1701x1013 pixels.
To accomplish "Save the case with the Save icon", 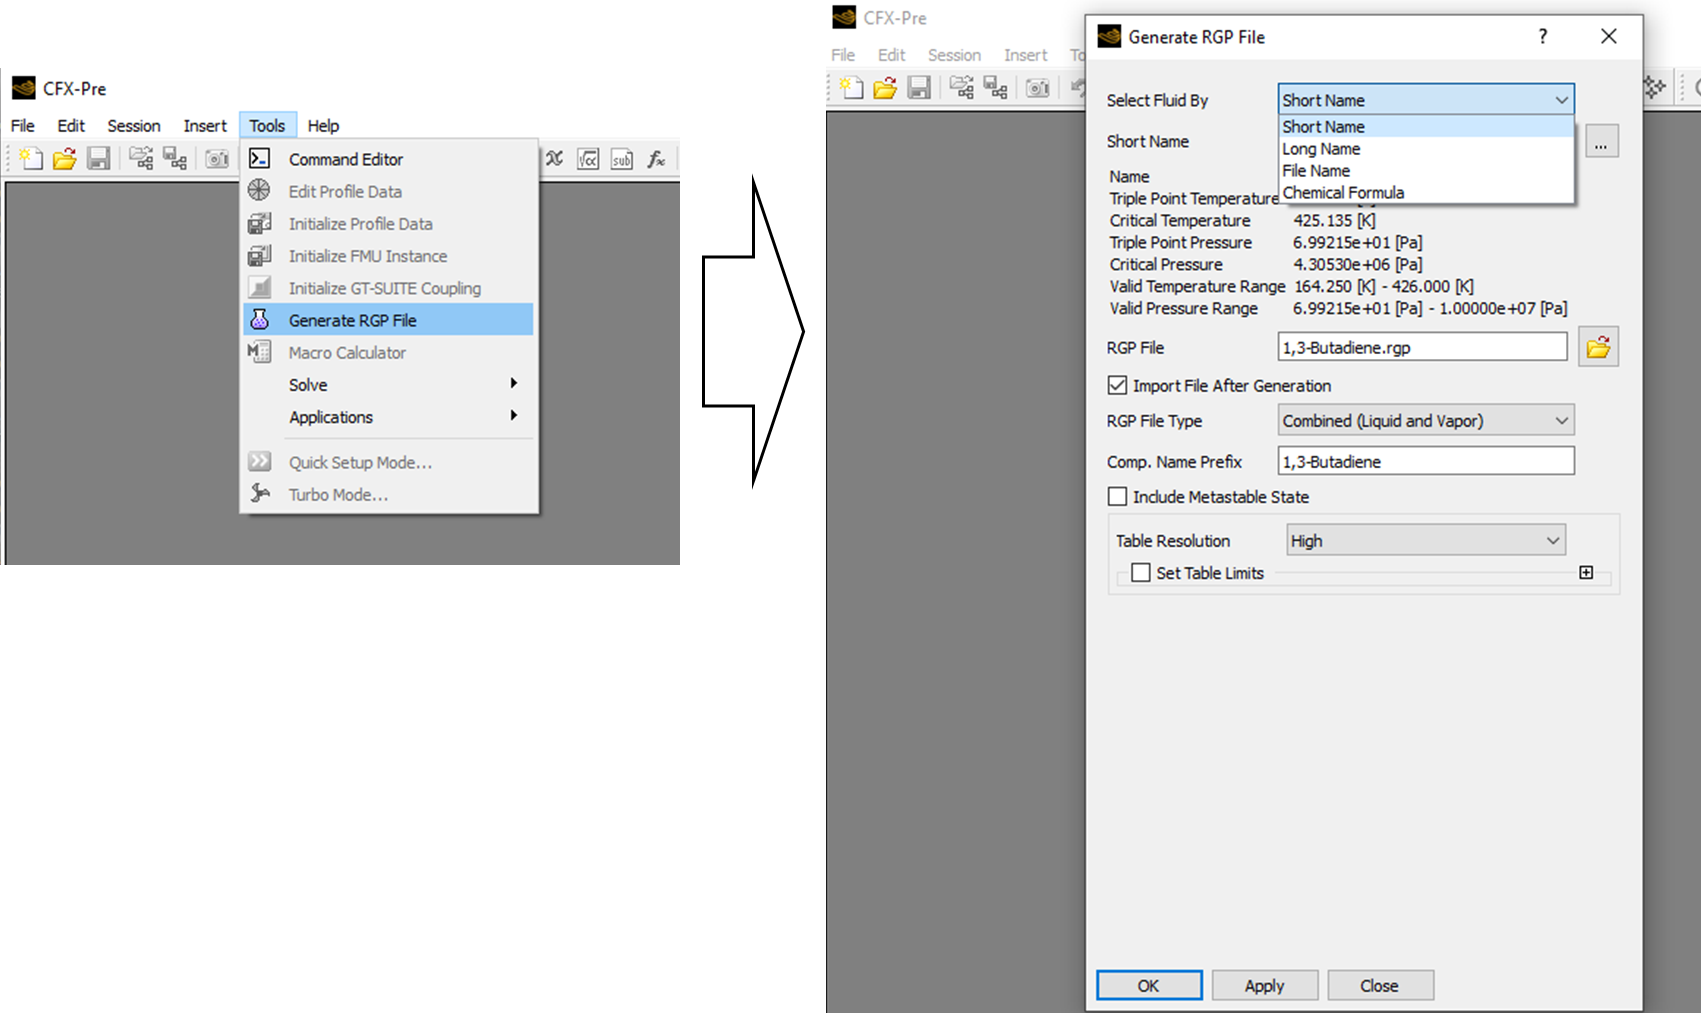I will [x=97, y=158].
